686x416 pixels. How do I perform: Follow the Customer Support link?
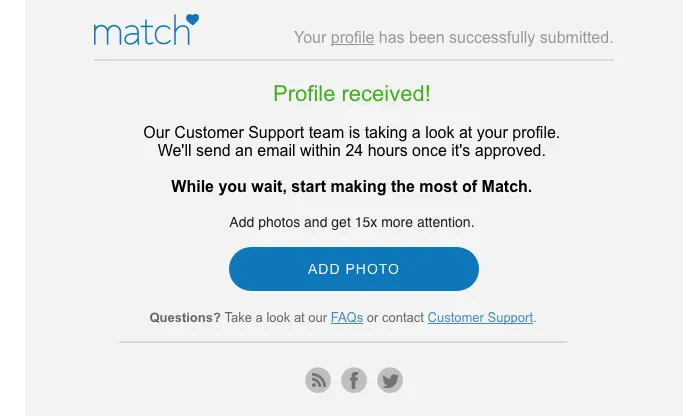click(x=480, y=318)
